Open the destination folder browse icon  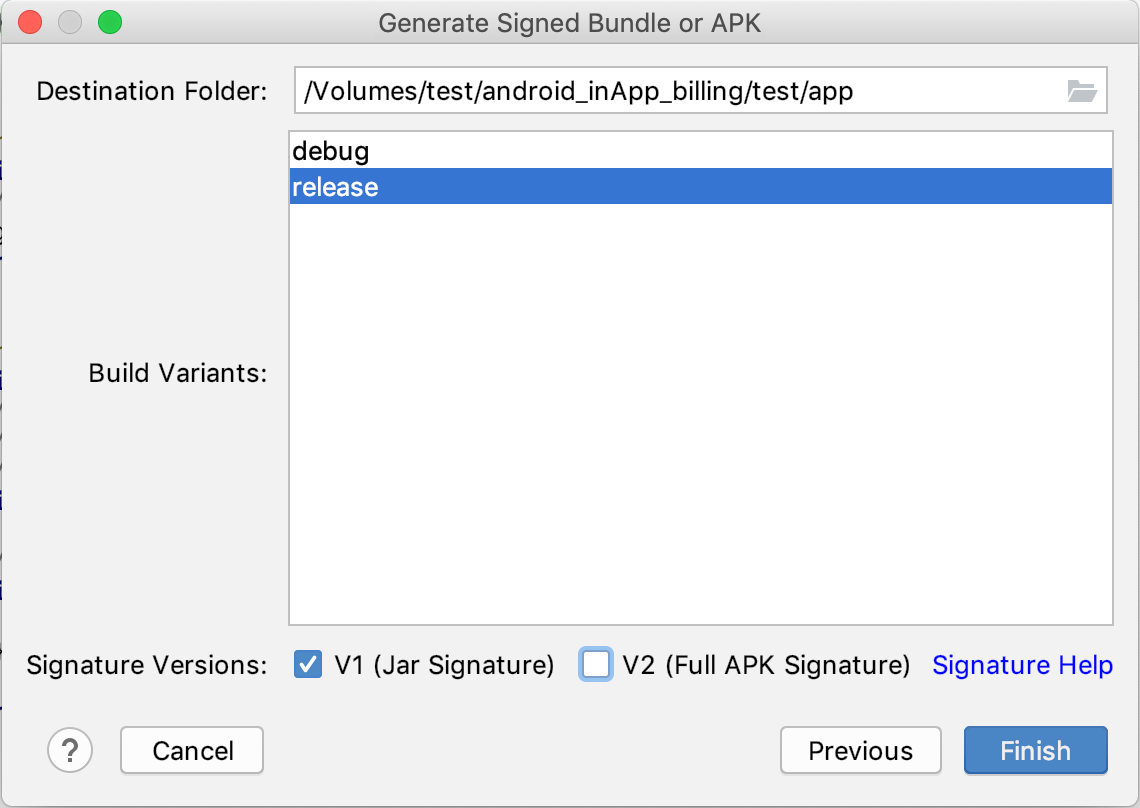point(1082,91)
